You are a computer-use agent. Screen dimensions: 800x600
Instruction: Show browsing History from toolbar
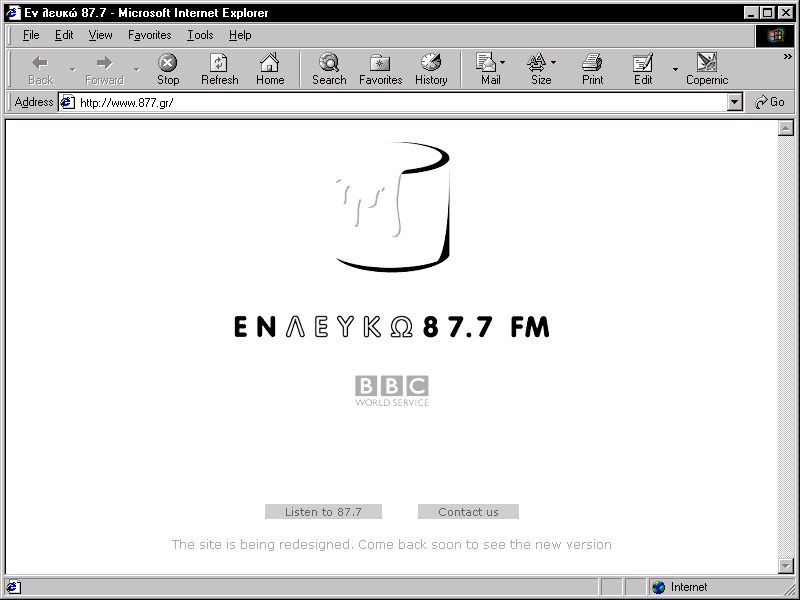tap(431, 69)
